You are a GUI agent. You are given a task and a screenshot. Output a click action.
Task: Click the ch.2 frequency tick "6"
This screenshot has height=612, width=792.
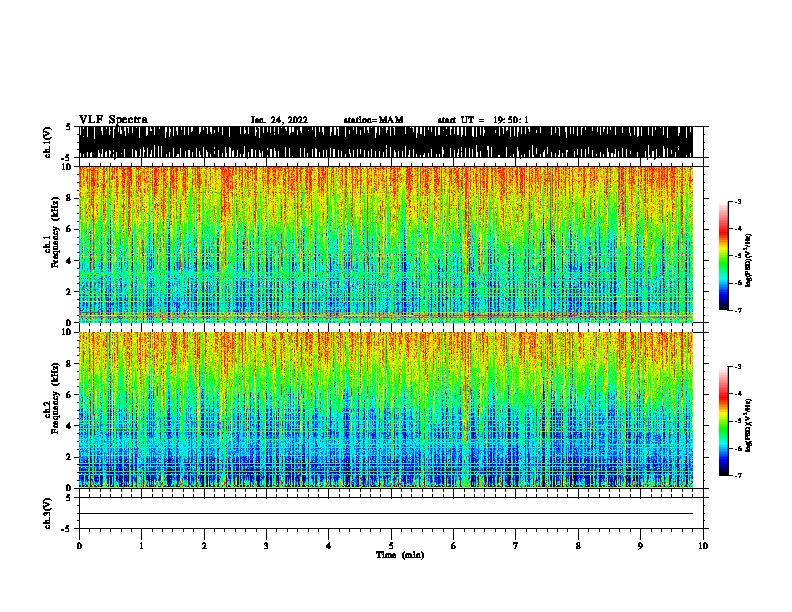click(70, 395)
